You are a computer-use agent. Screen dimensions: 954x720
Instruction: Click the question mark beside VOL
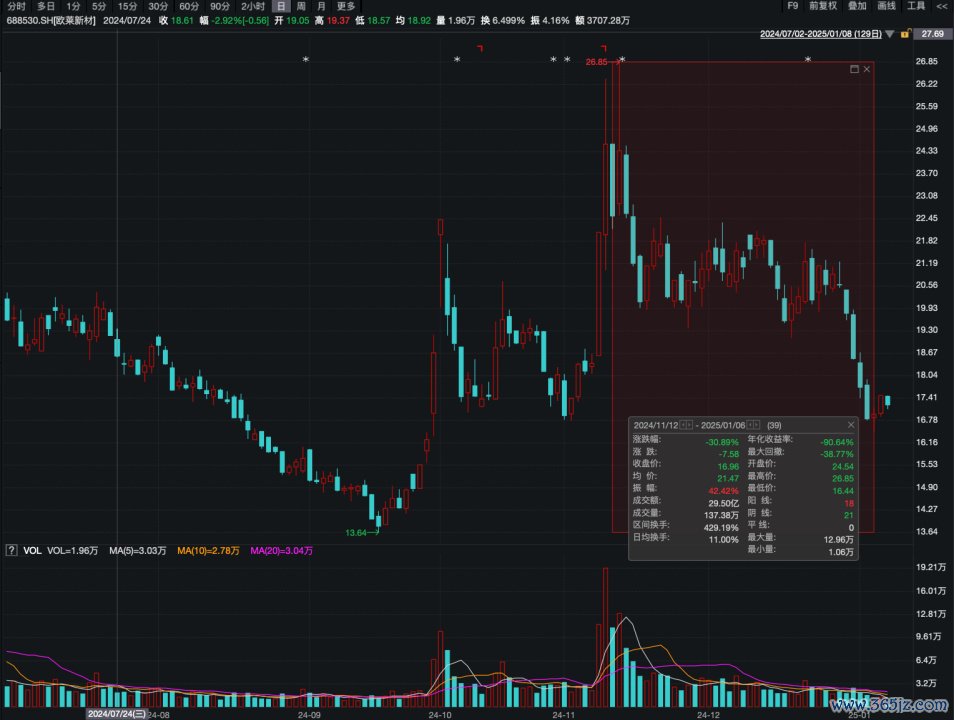pyautogui.click(x=11, y=550)
